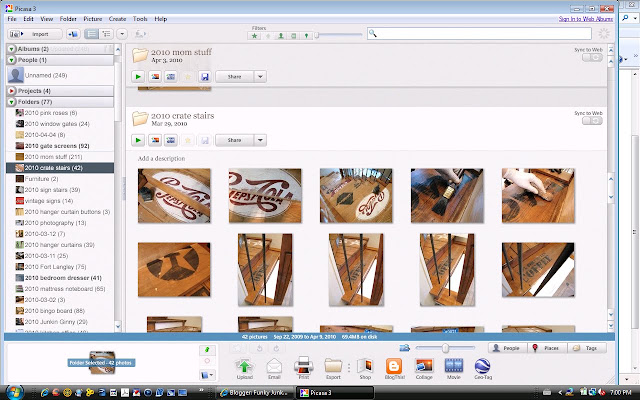The width and height of the screenshot is (640, 400).
Task: Collapse the Folders (77) section
Action: point(11,102)
